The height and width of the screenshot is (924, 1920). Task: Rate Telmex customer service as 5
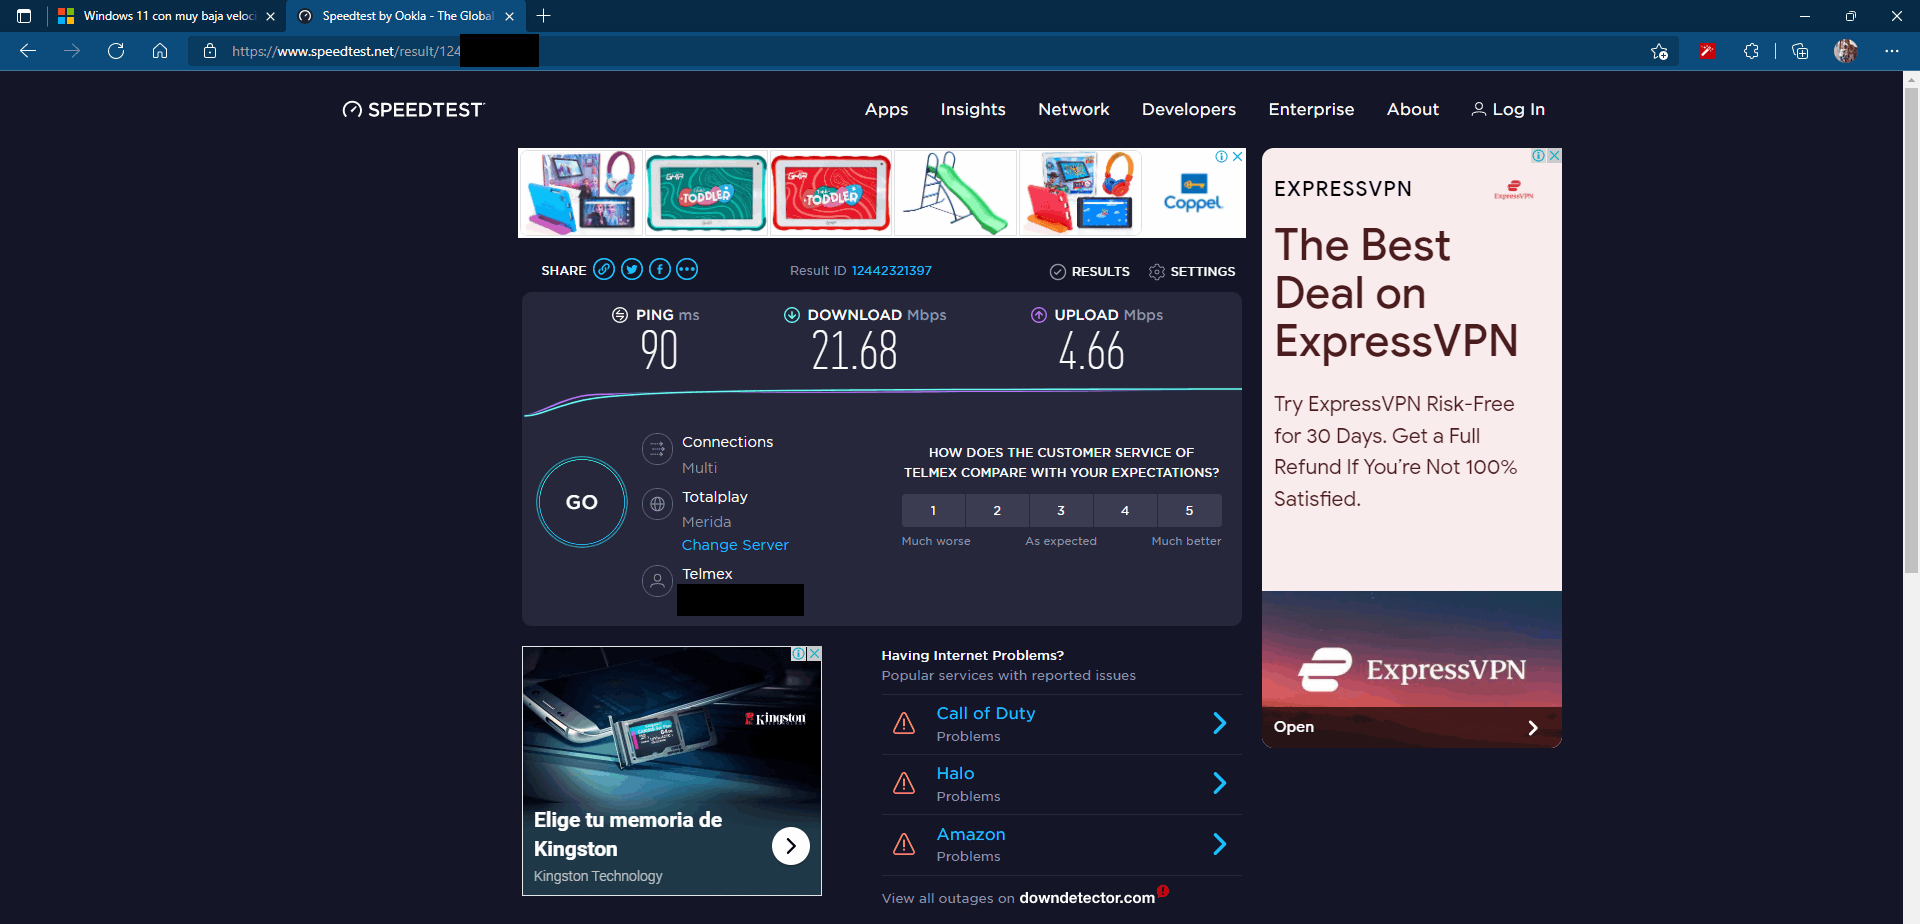1189,510
